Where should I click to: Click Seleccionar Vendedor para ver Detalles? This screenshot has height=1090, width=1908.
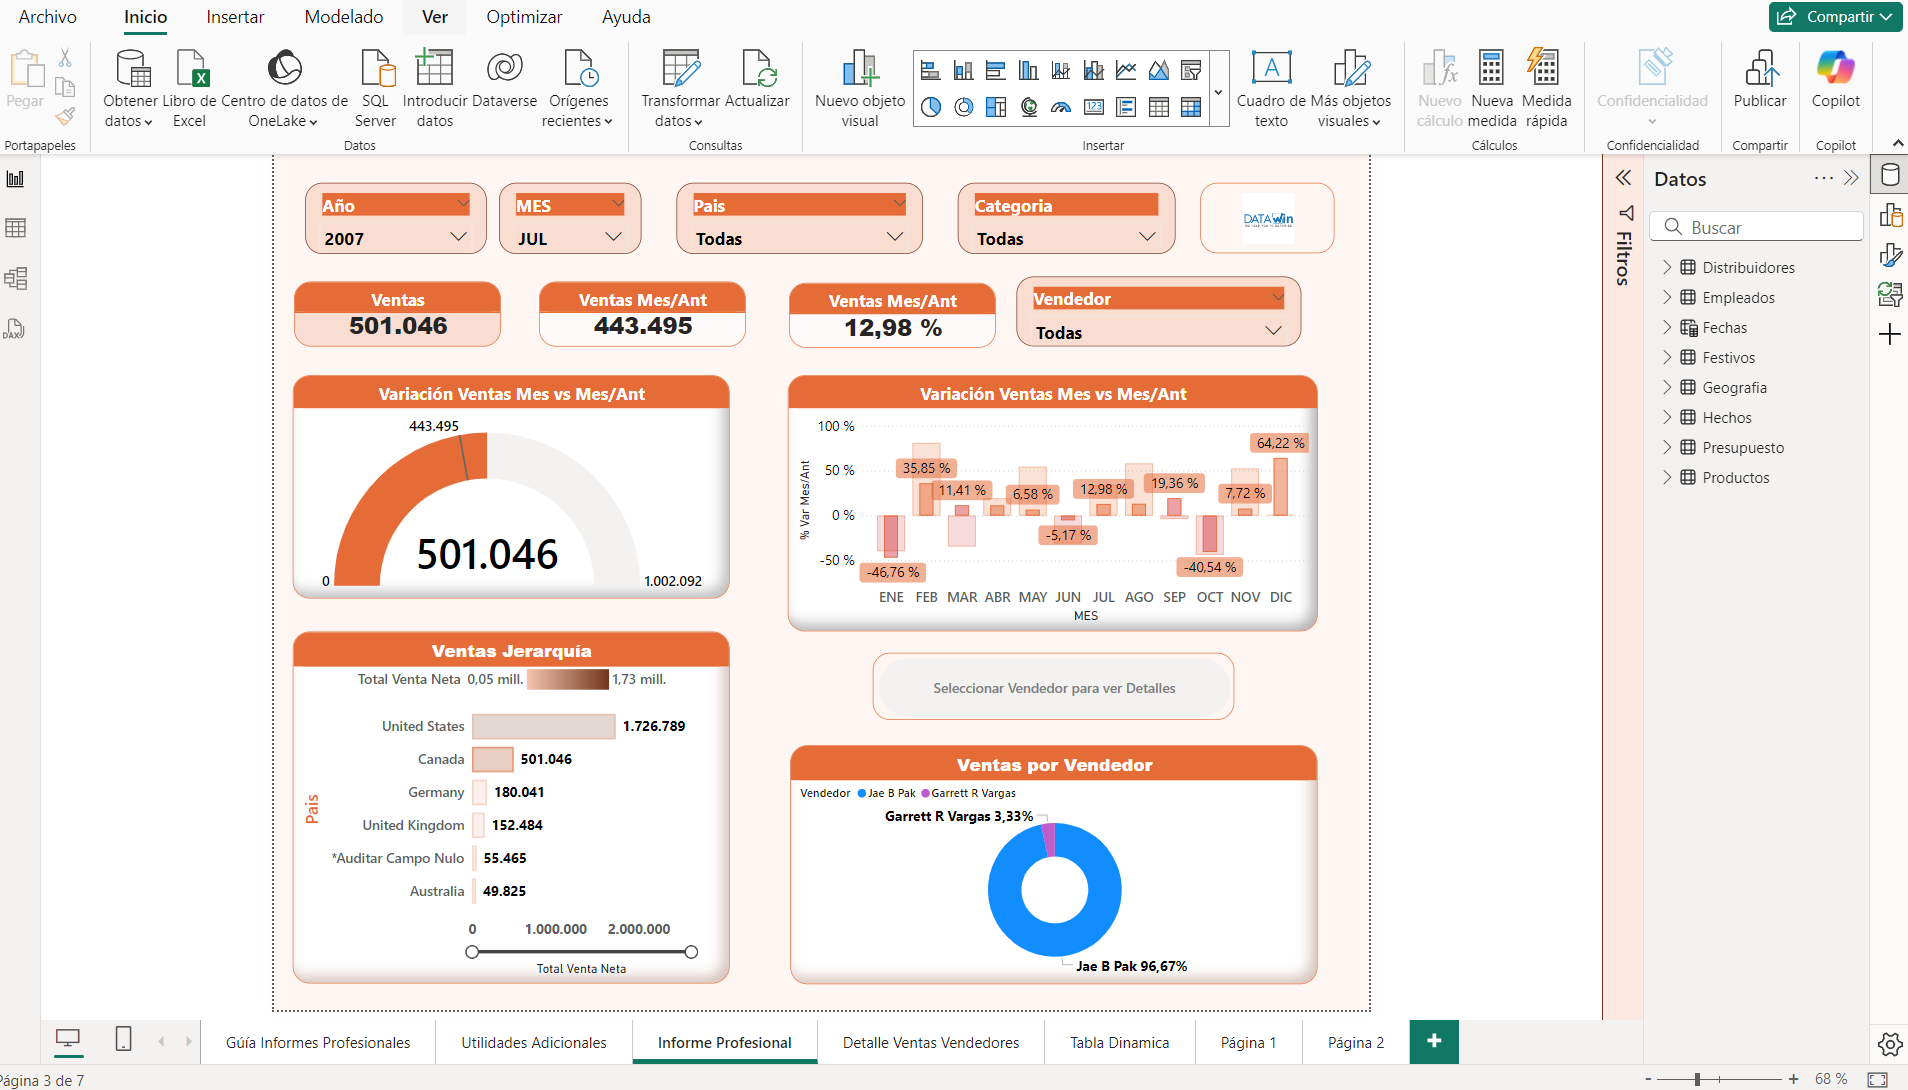tap(1054, 688)
